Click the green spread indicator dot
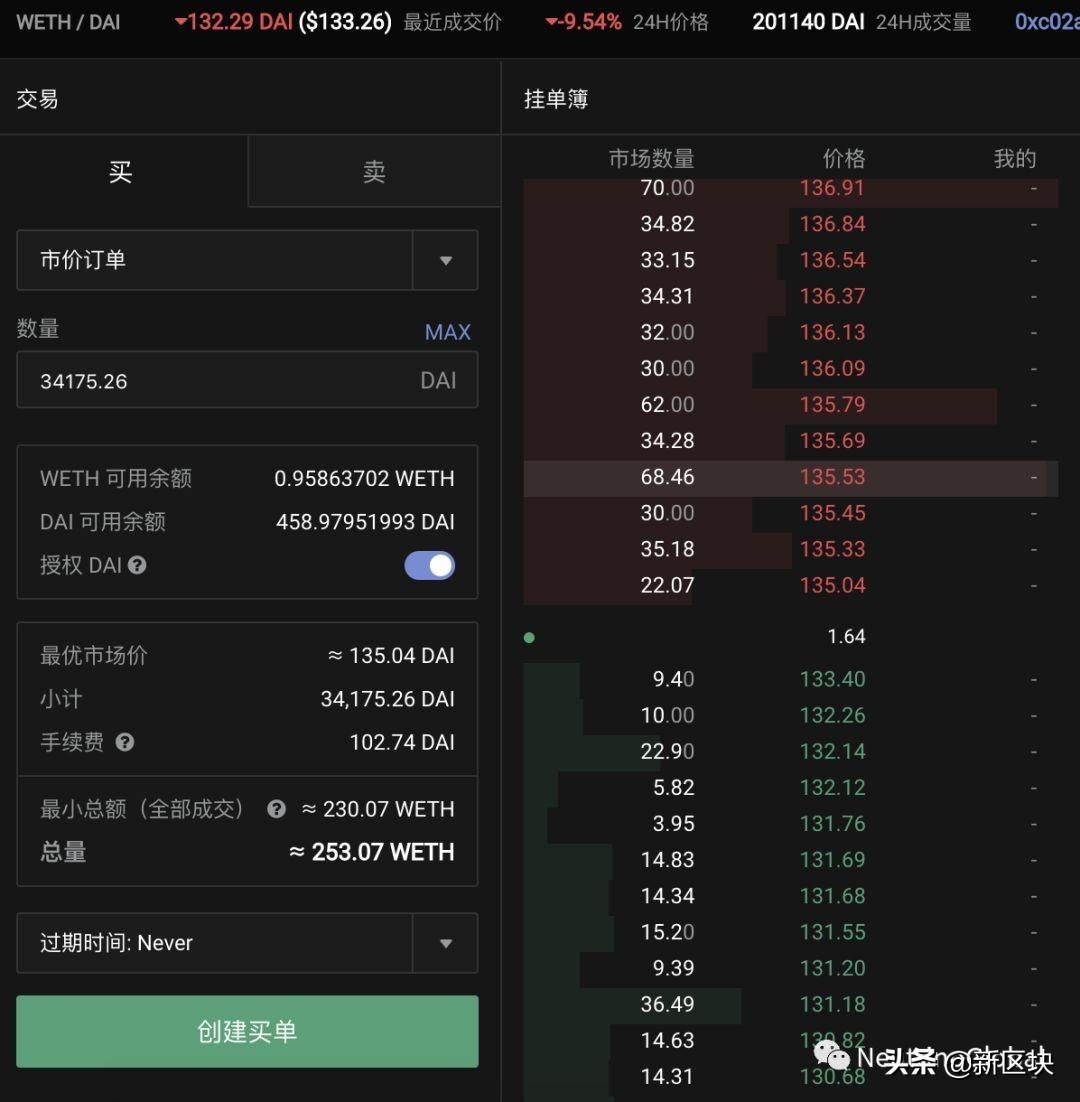 point(529,637)
